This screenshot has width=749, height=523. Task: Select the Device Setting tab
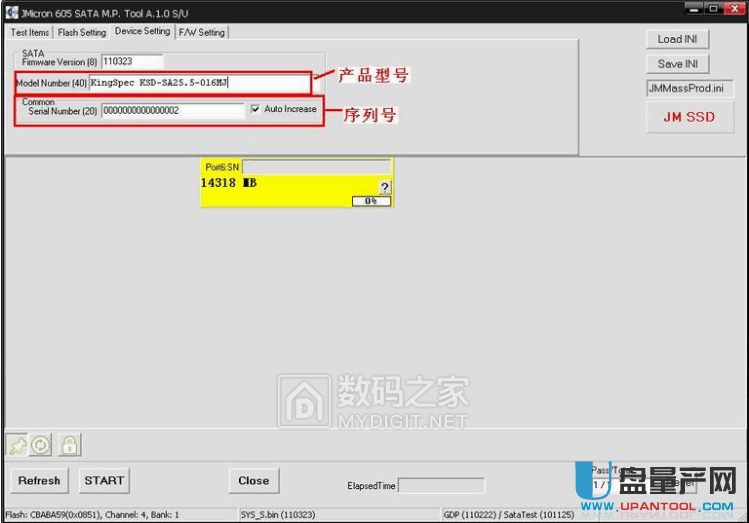click(x=142, y=31)
